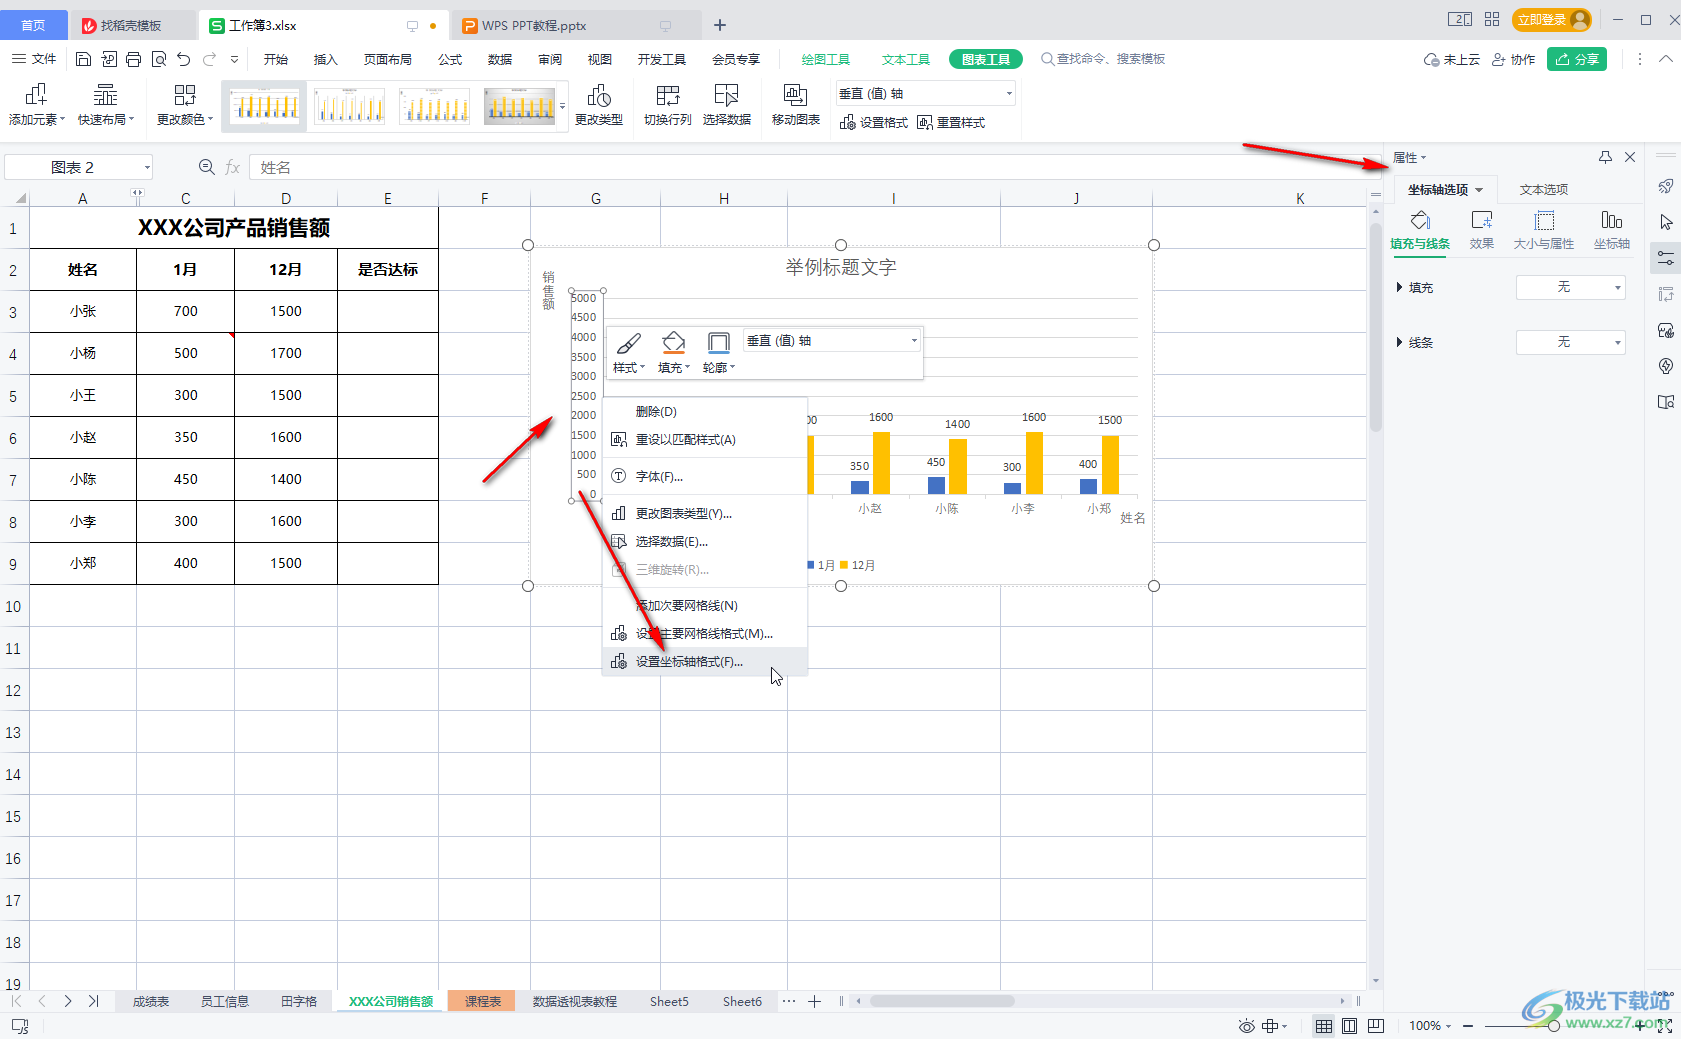This screenshot has width=1681, height=1039.
Task: Open the Formulas (公式) ribbon tab
Action: (450, 59)
